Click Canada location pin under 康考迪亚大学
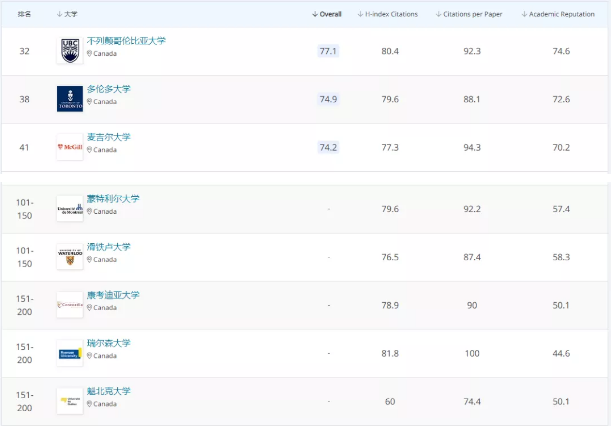 point(89,308)
